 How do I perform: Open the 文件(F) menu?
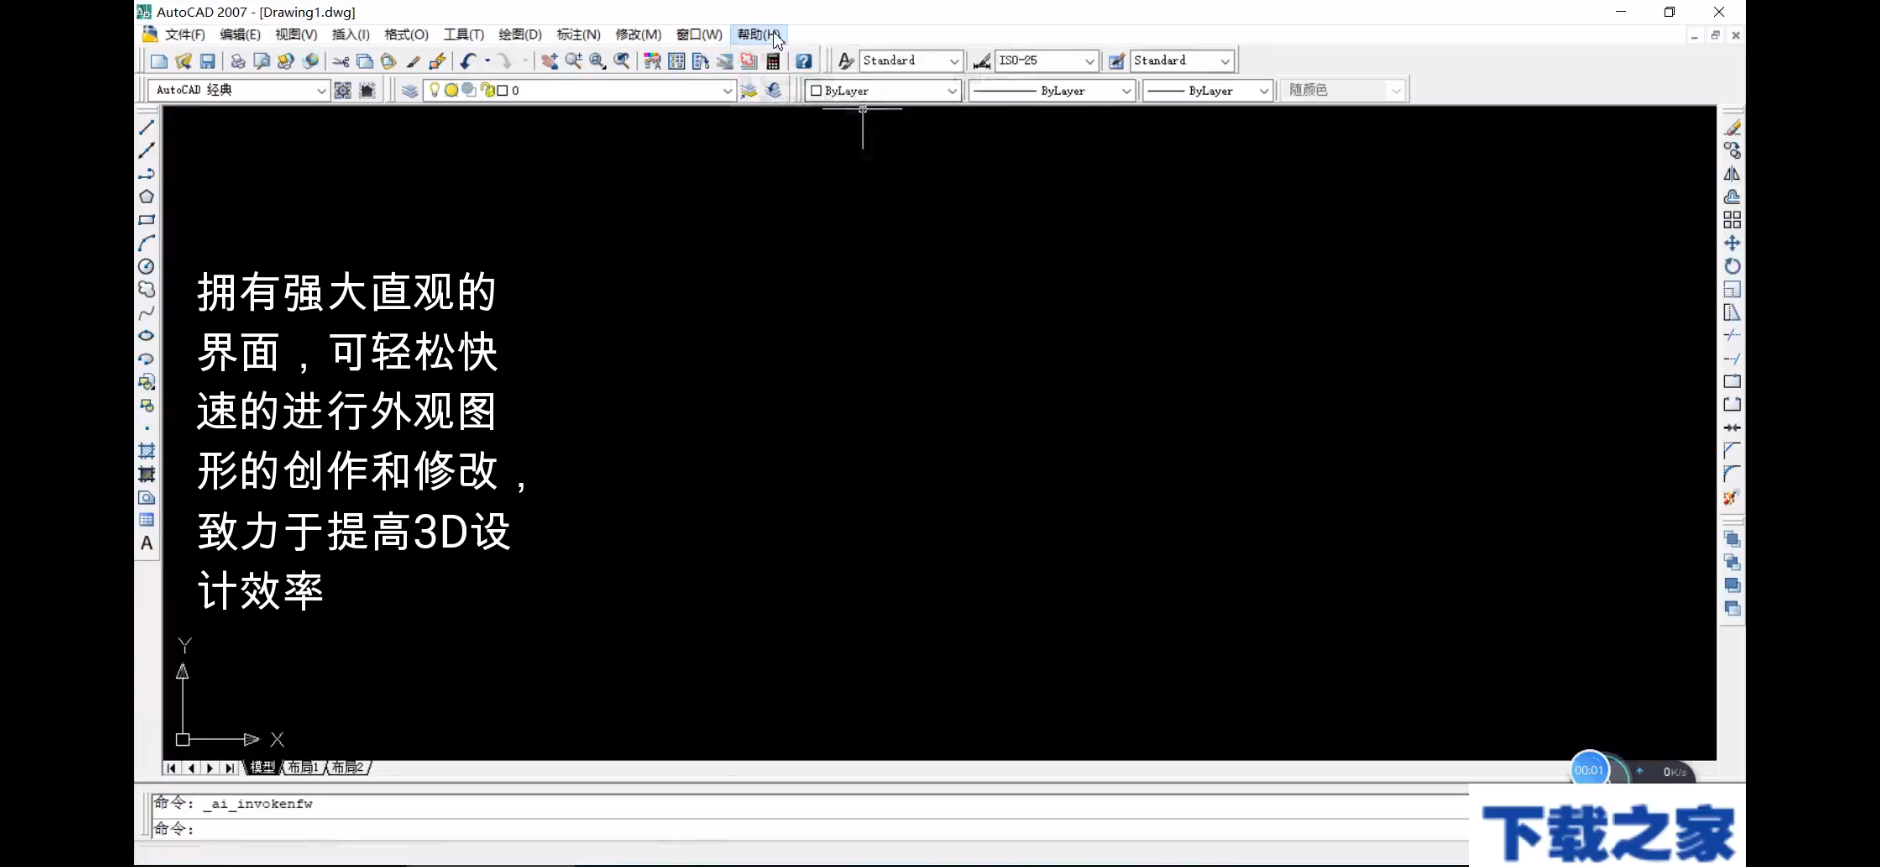[x=185, y=34]
